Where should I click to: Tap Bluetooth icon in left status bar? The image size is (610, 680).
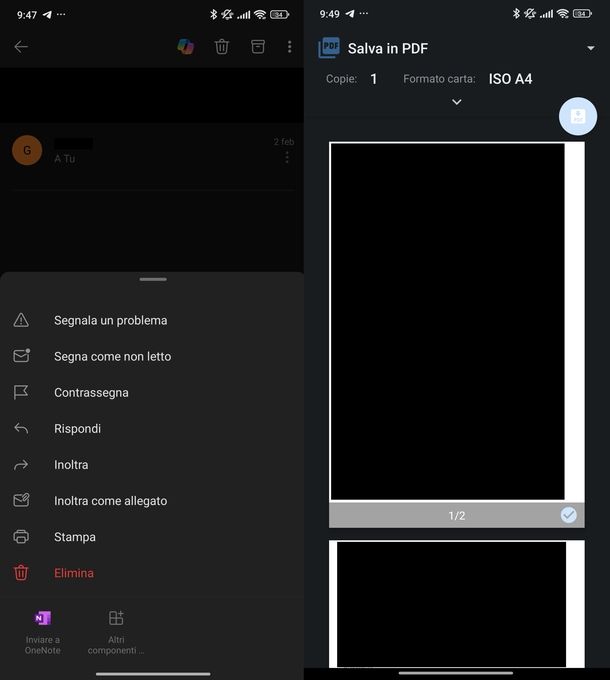pos(213,14)
